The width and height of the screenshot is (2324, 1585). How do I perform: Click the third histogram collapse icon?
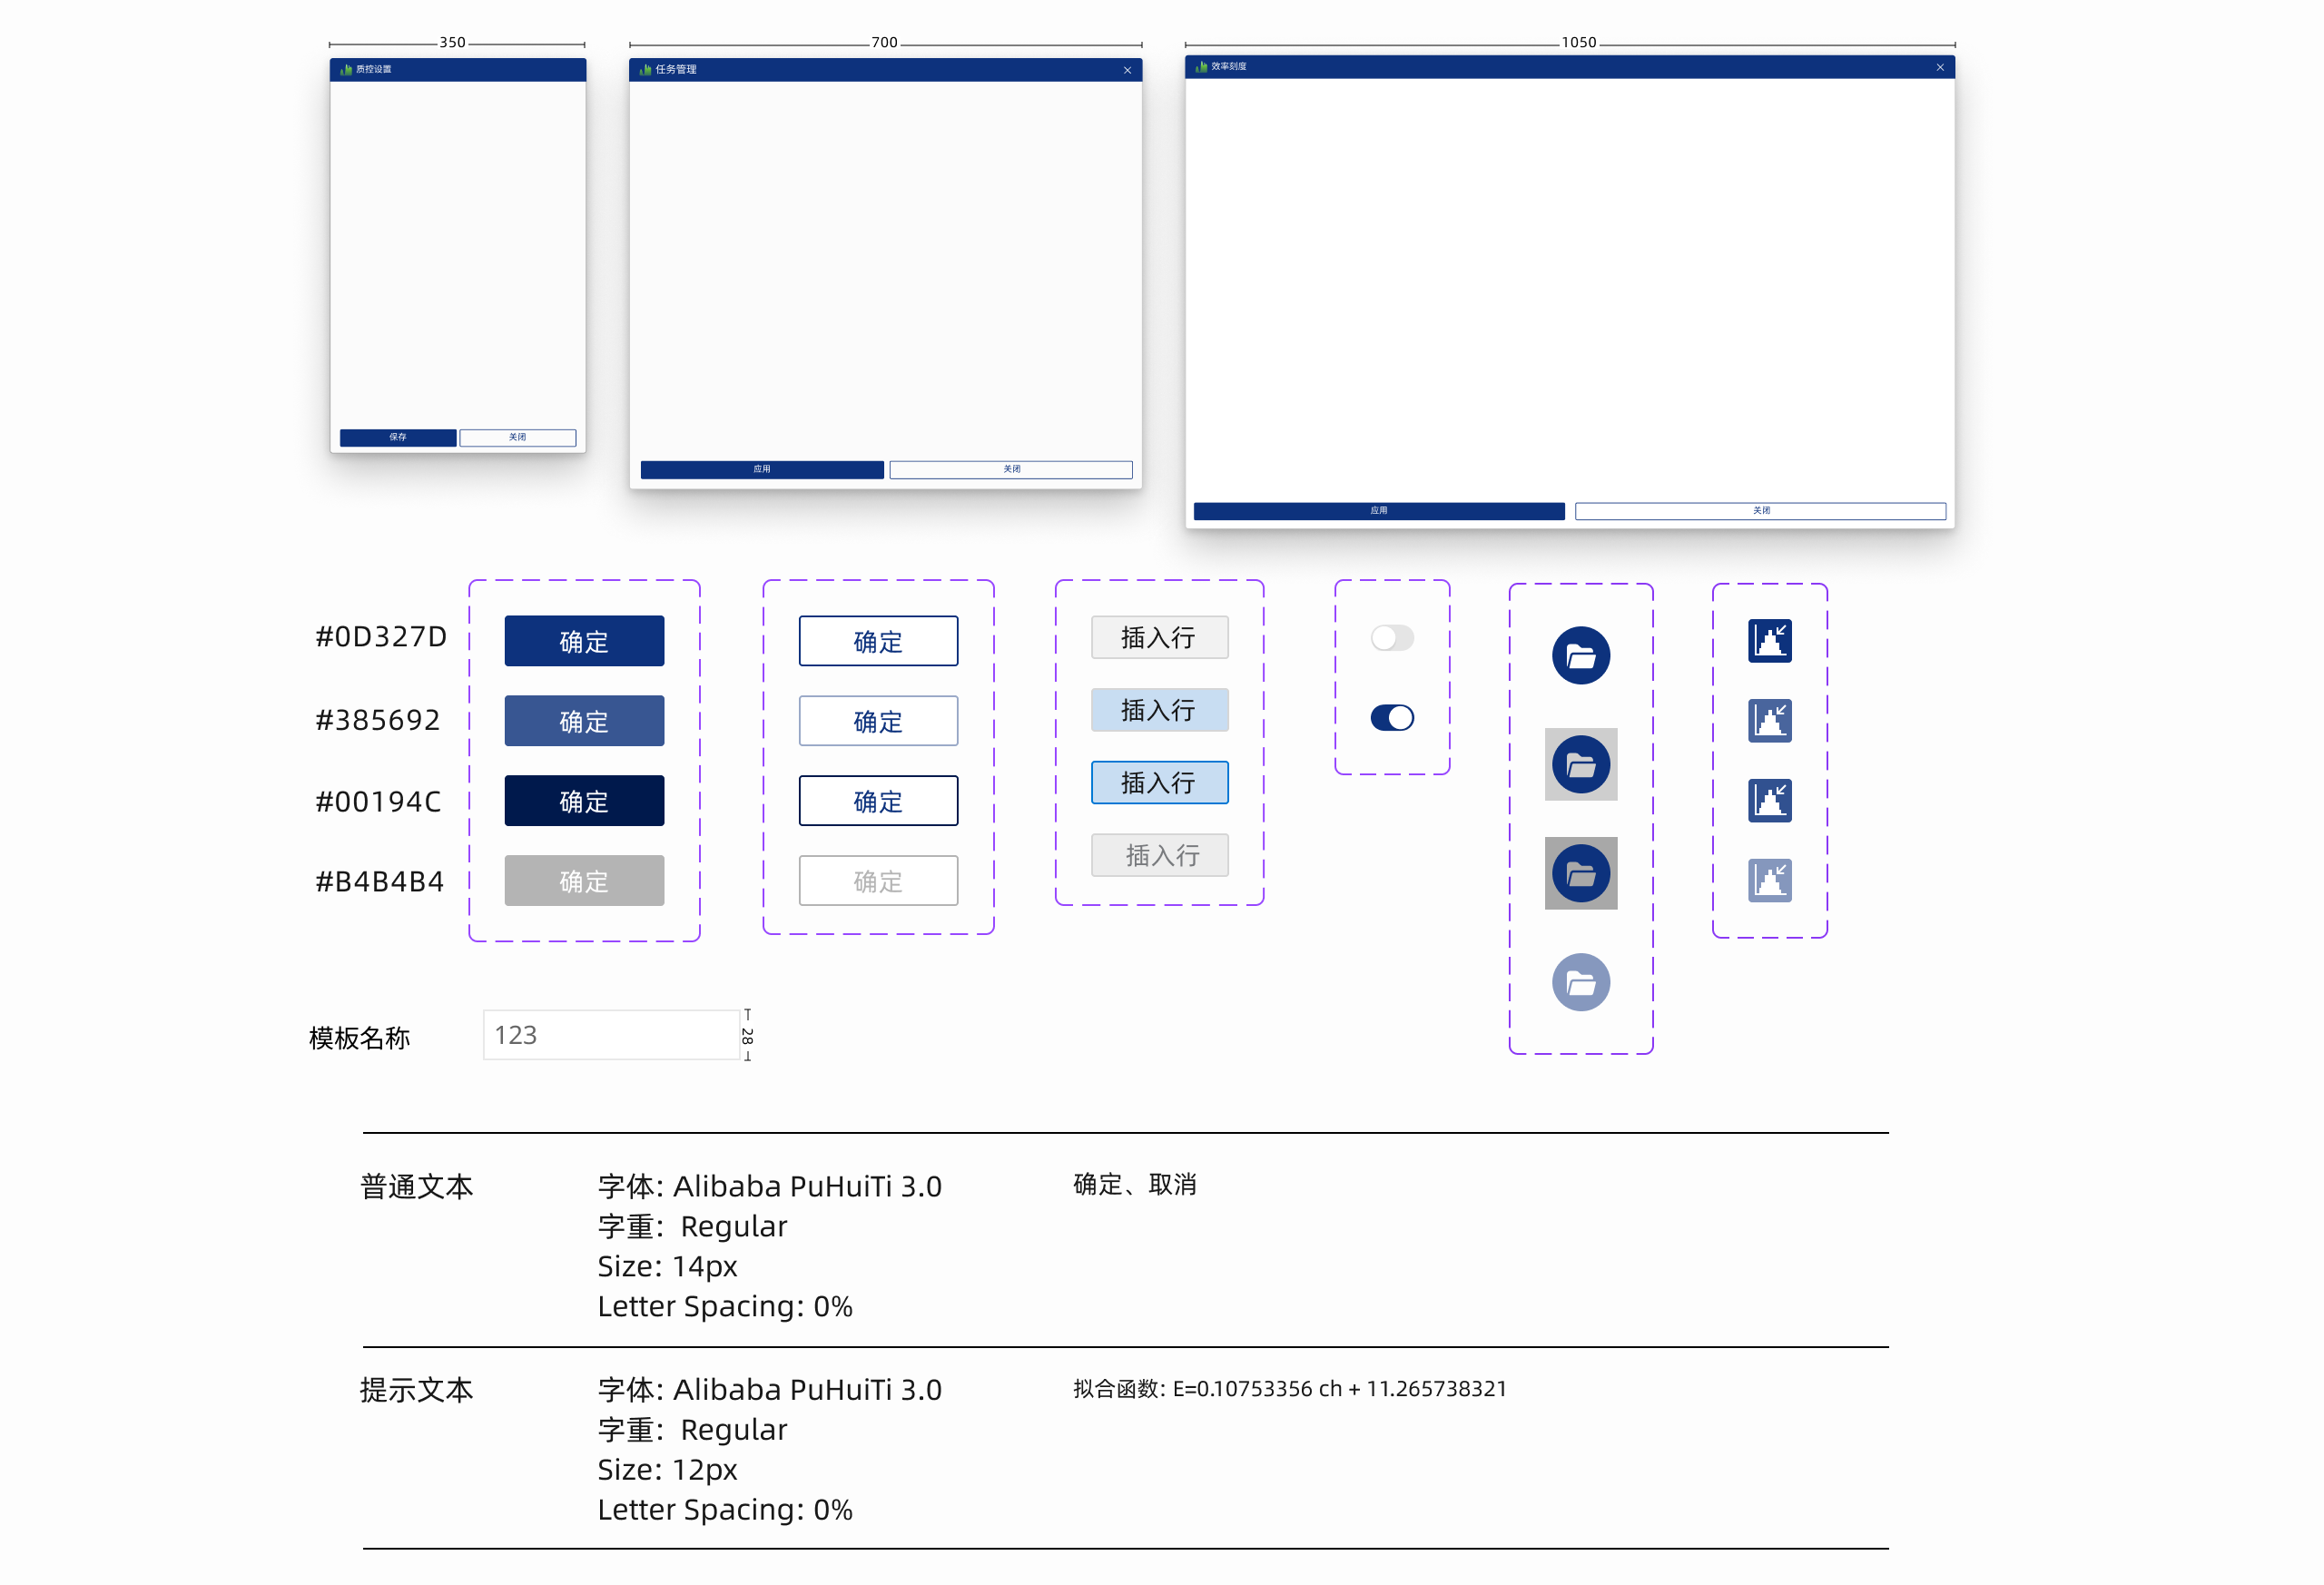pyautogui.click(x=1769, y=801)
